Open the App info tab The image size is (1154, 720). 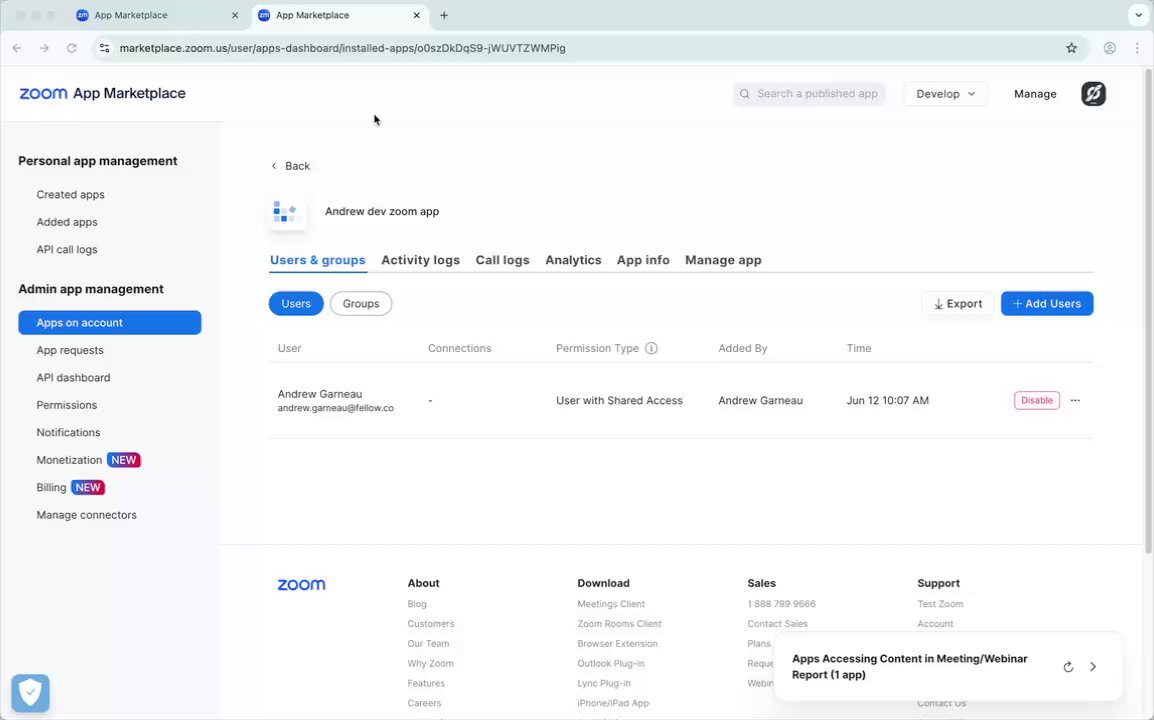(643, 260)
